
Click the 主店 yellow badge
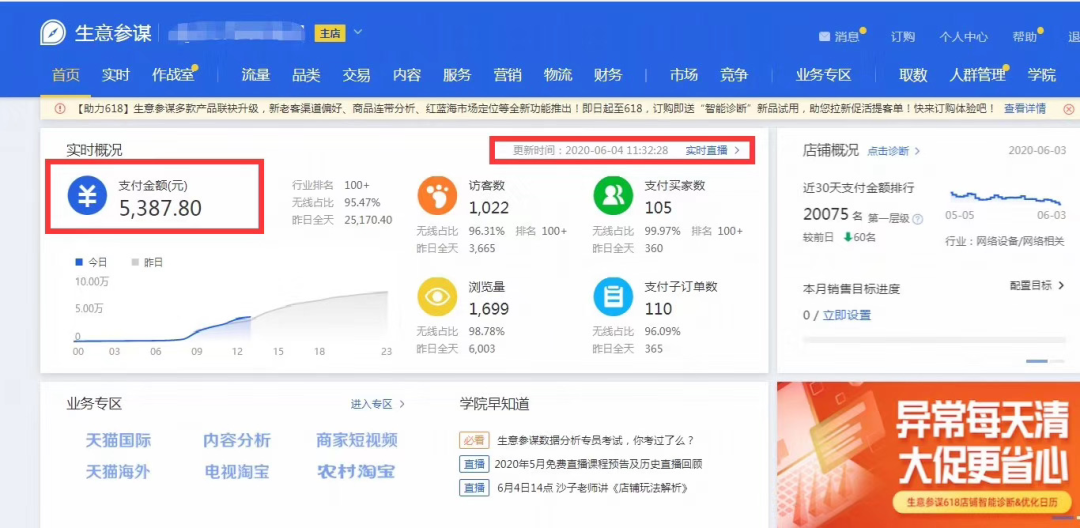tap(330, 33)
